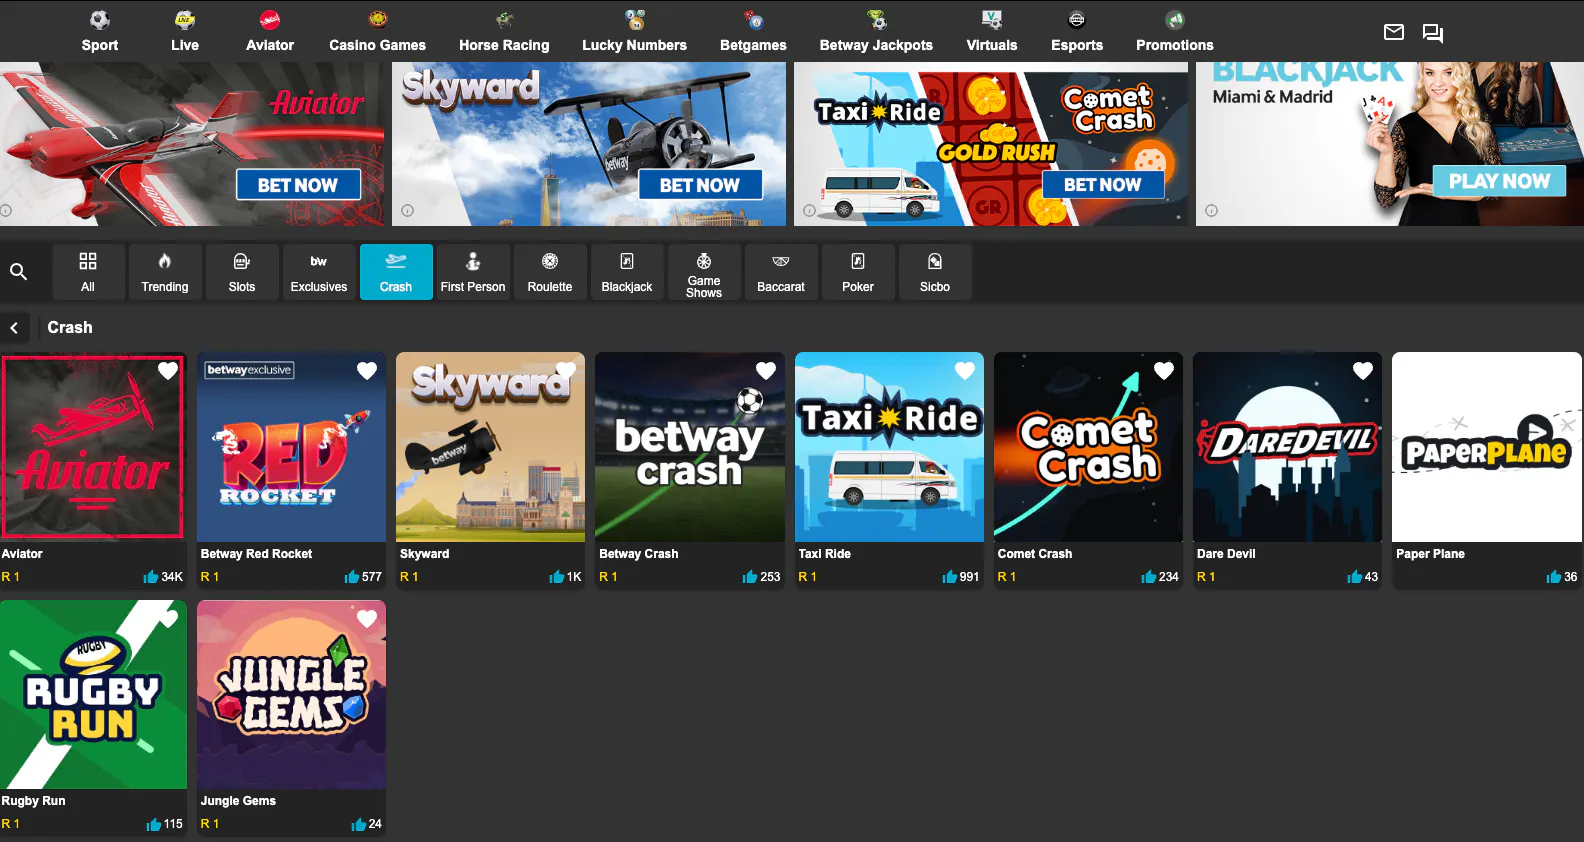Like Skyward using its thumbs-up icon
This screenshot has height=842, width=1584.
coord(557,577)
